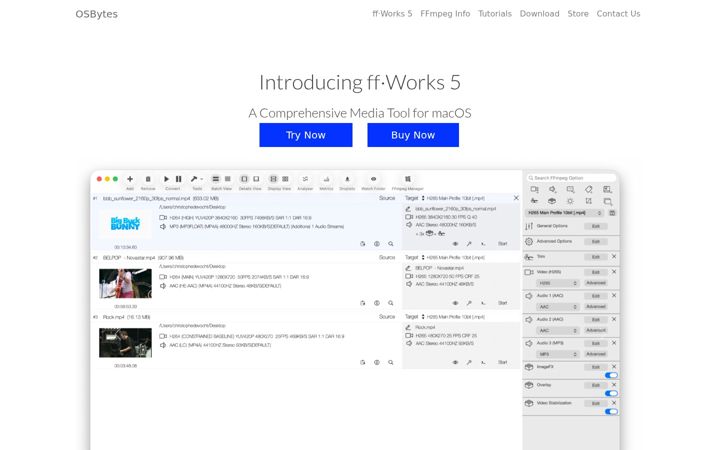Click the wrench icon in BELPOP target row

[469, 303]
